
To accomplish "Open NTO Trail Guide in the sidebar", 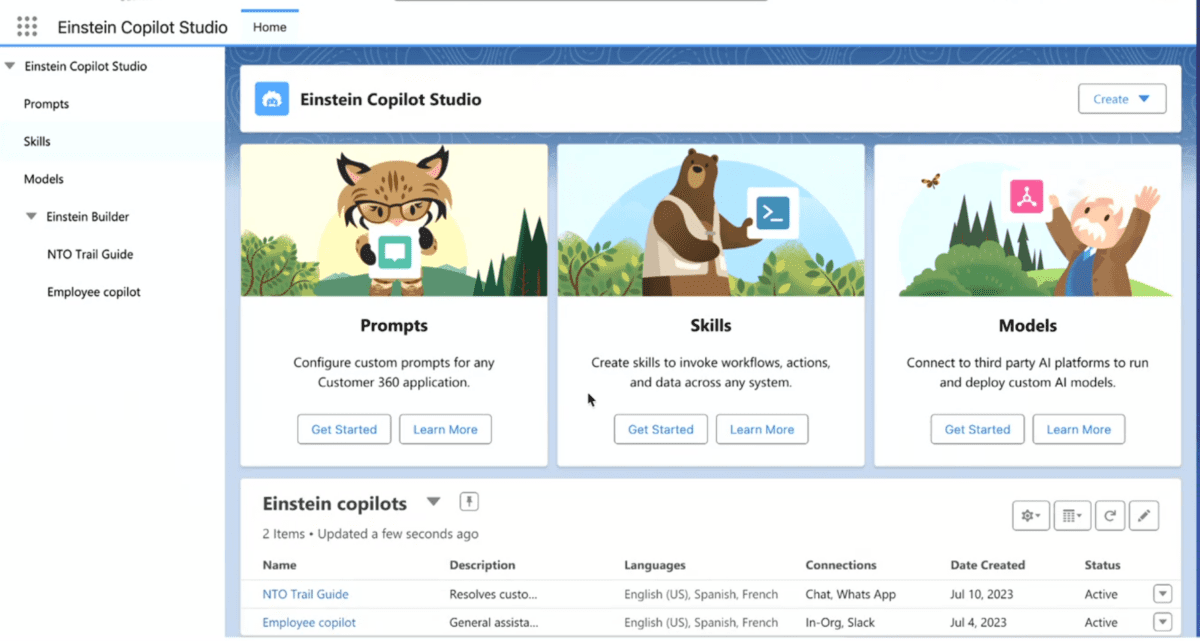I will pos(90,254).
